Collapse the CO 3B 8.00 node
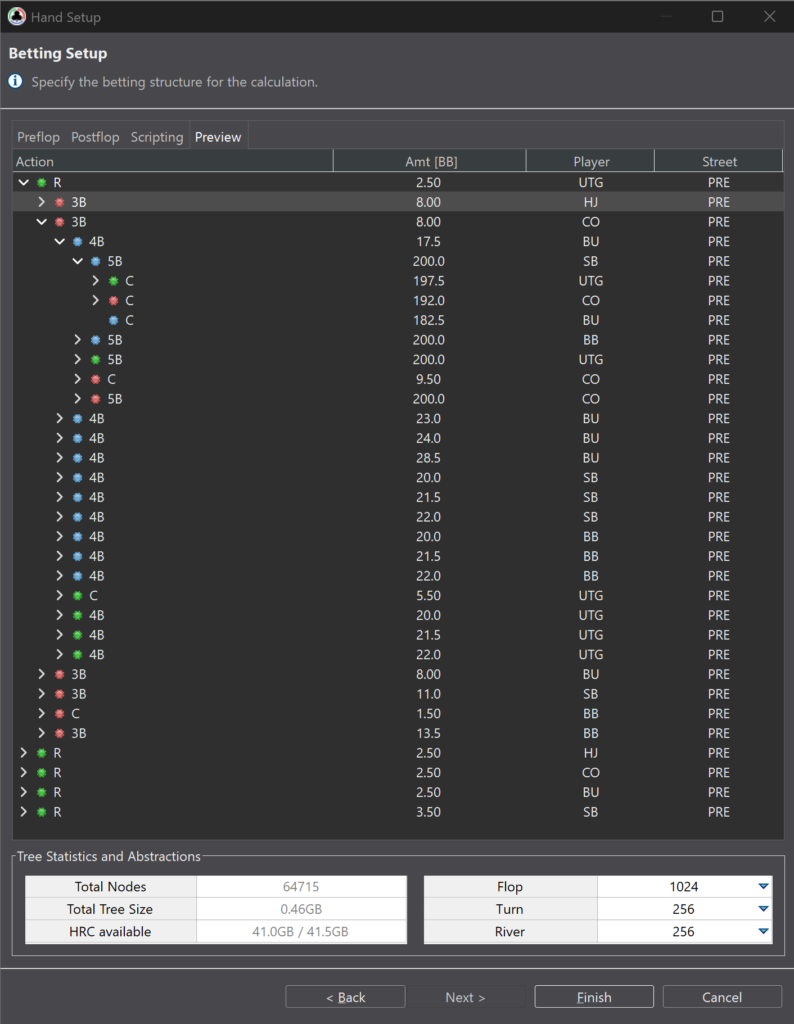Image resolution: width=794 pixels, height=1024 pixels. pos(42,222)
